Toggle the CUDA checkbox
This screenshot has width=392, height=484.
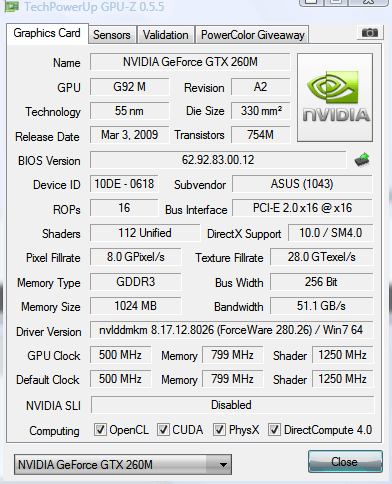click(x=163, y=429)
